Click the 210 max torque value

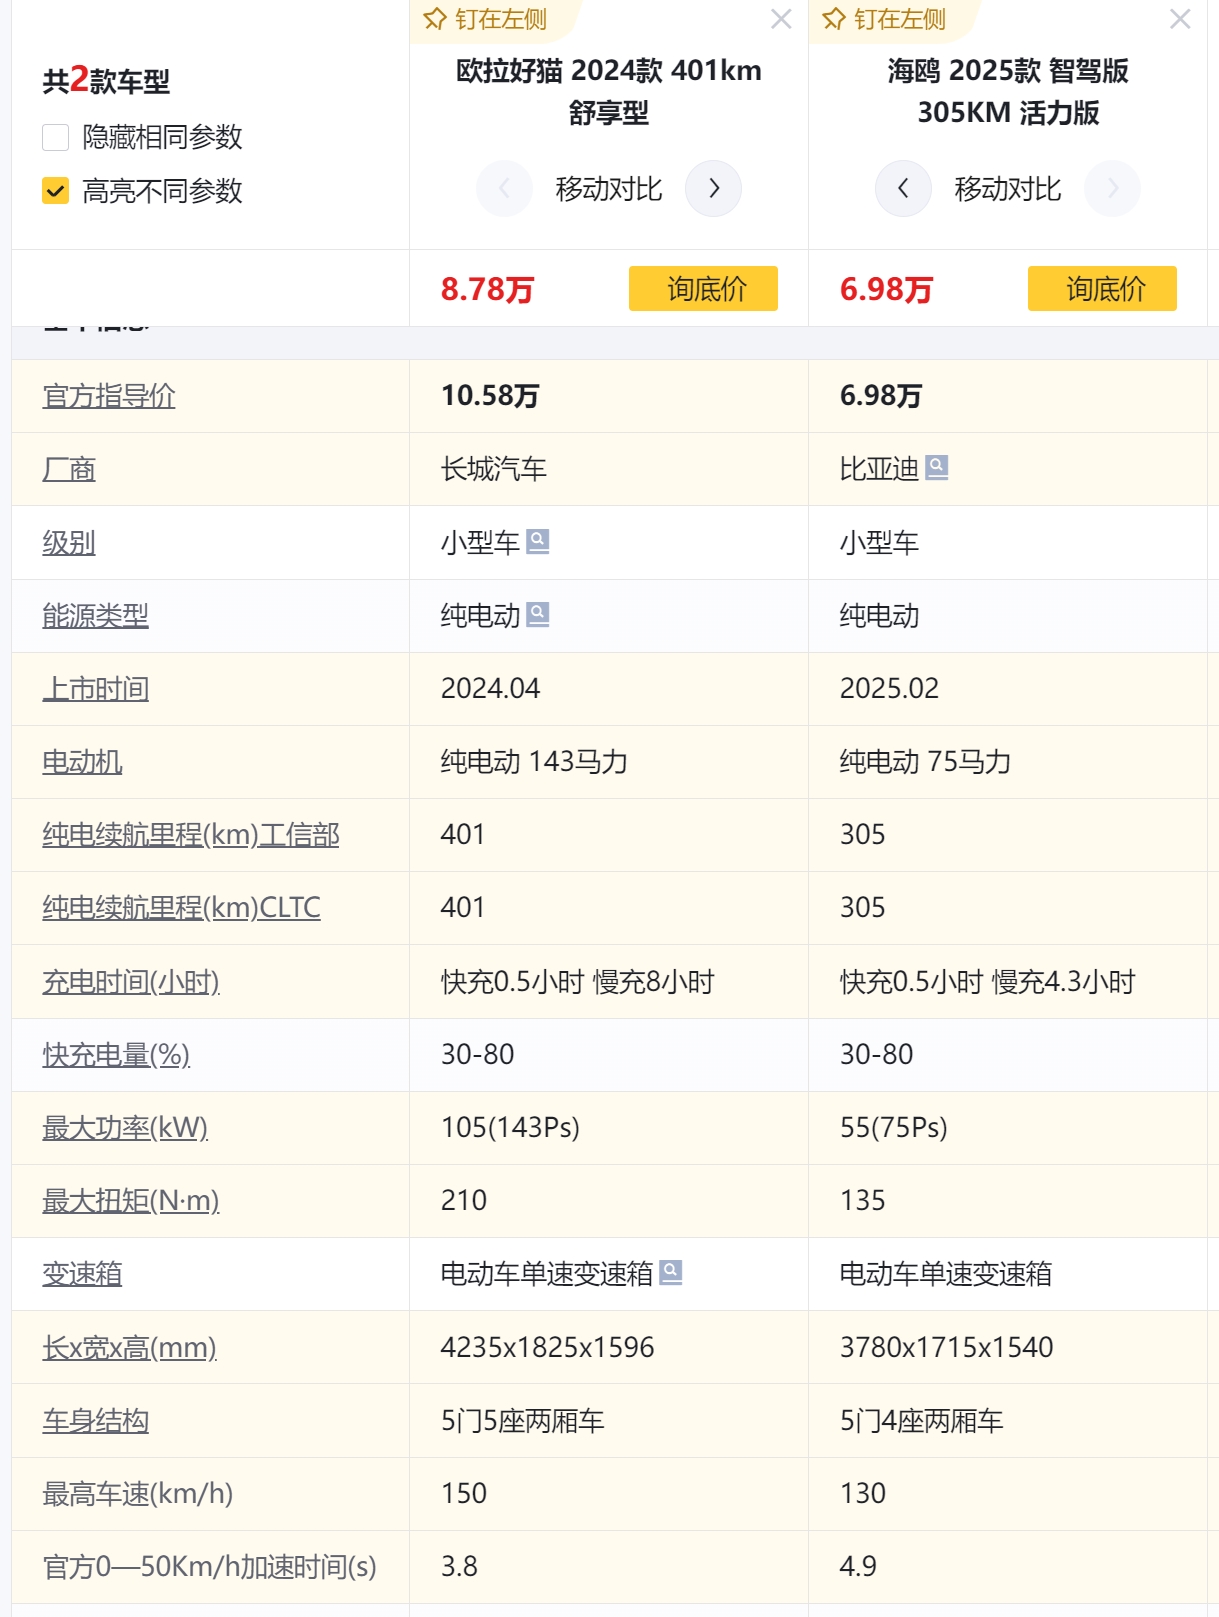click(464, 1201)
